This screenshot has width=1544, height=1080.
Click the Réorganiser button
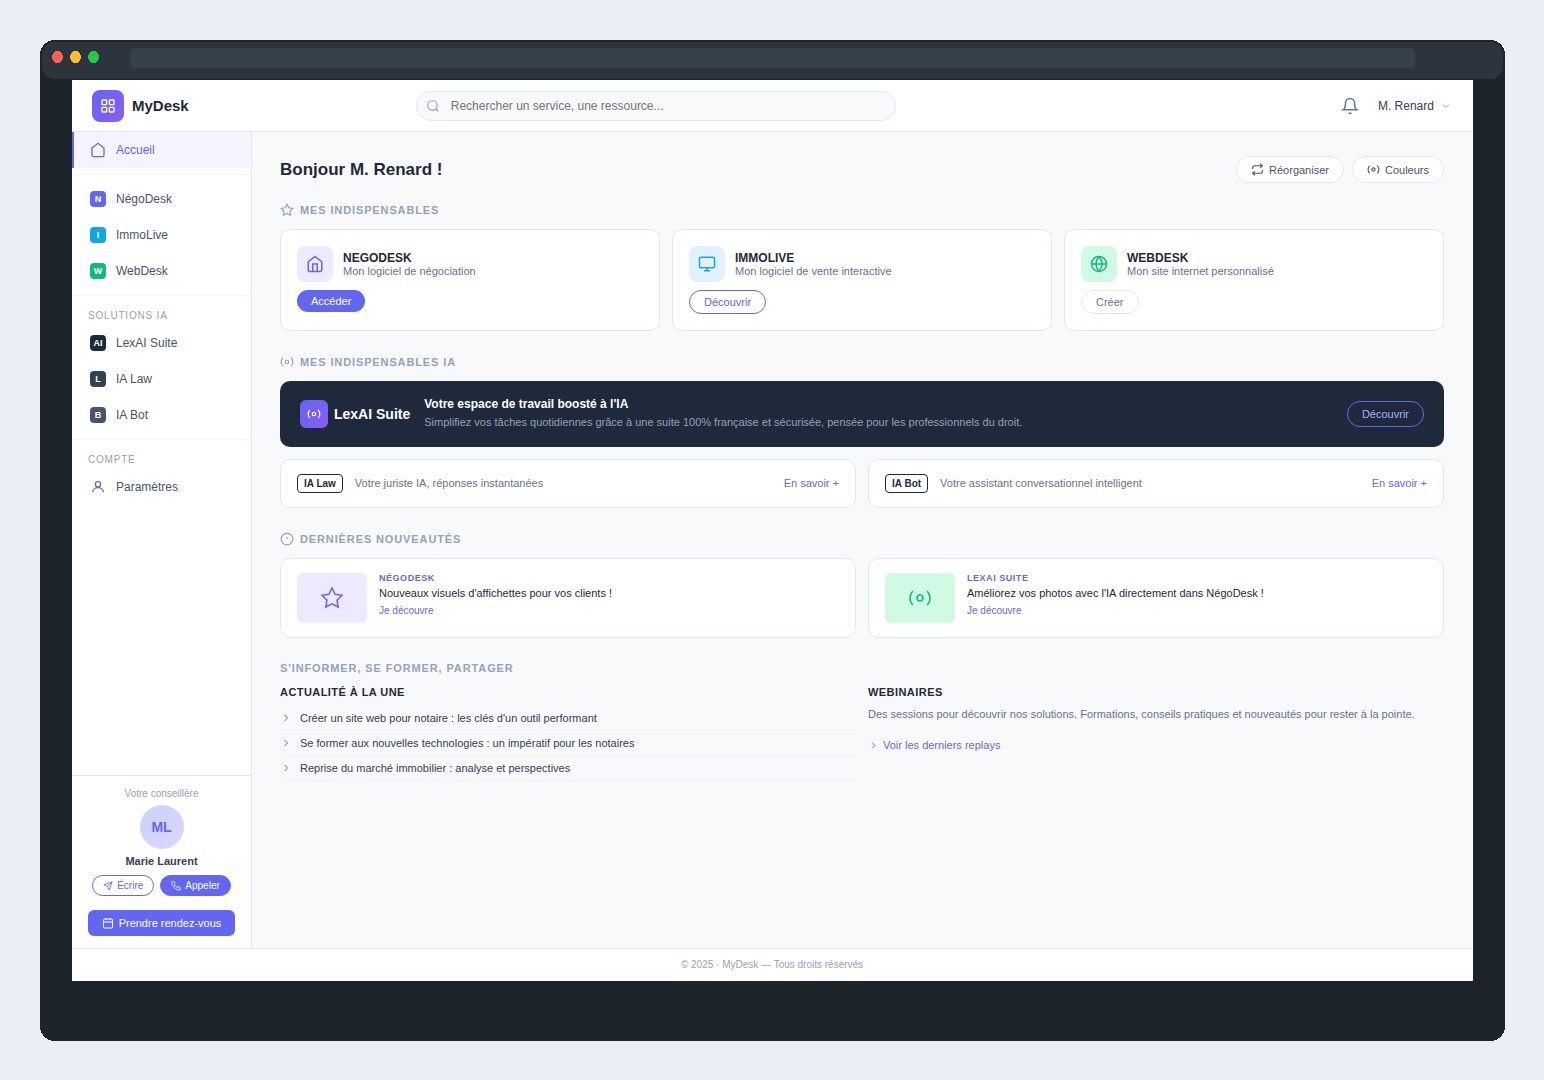[x=1290, y=170]
